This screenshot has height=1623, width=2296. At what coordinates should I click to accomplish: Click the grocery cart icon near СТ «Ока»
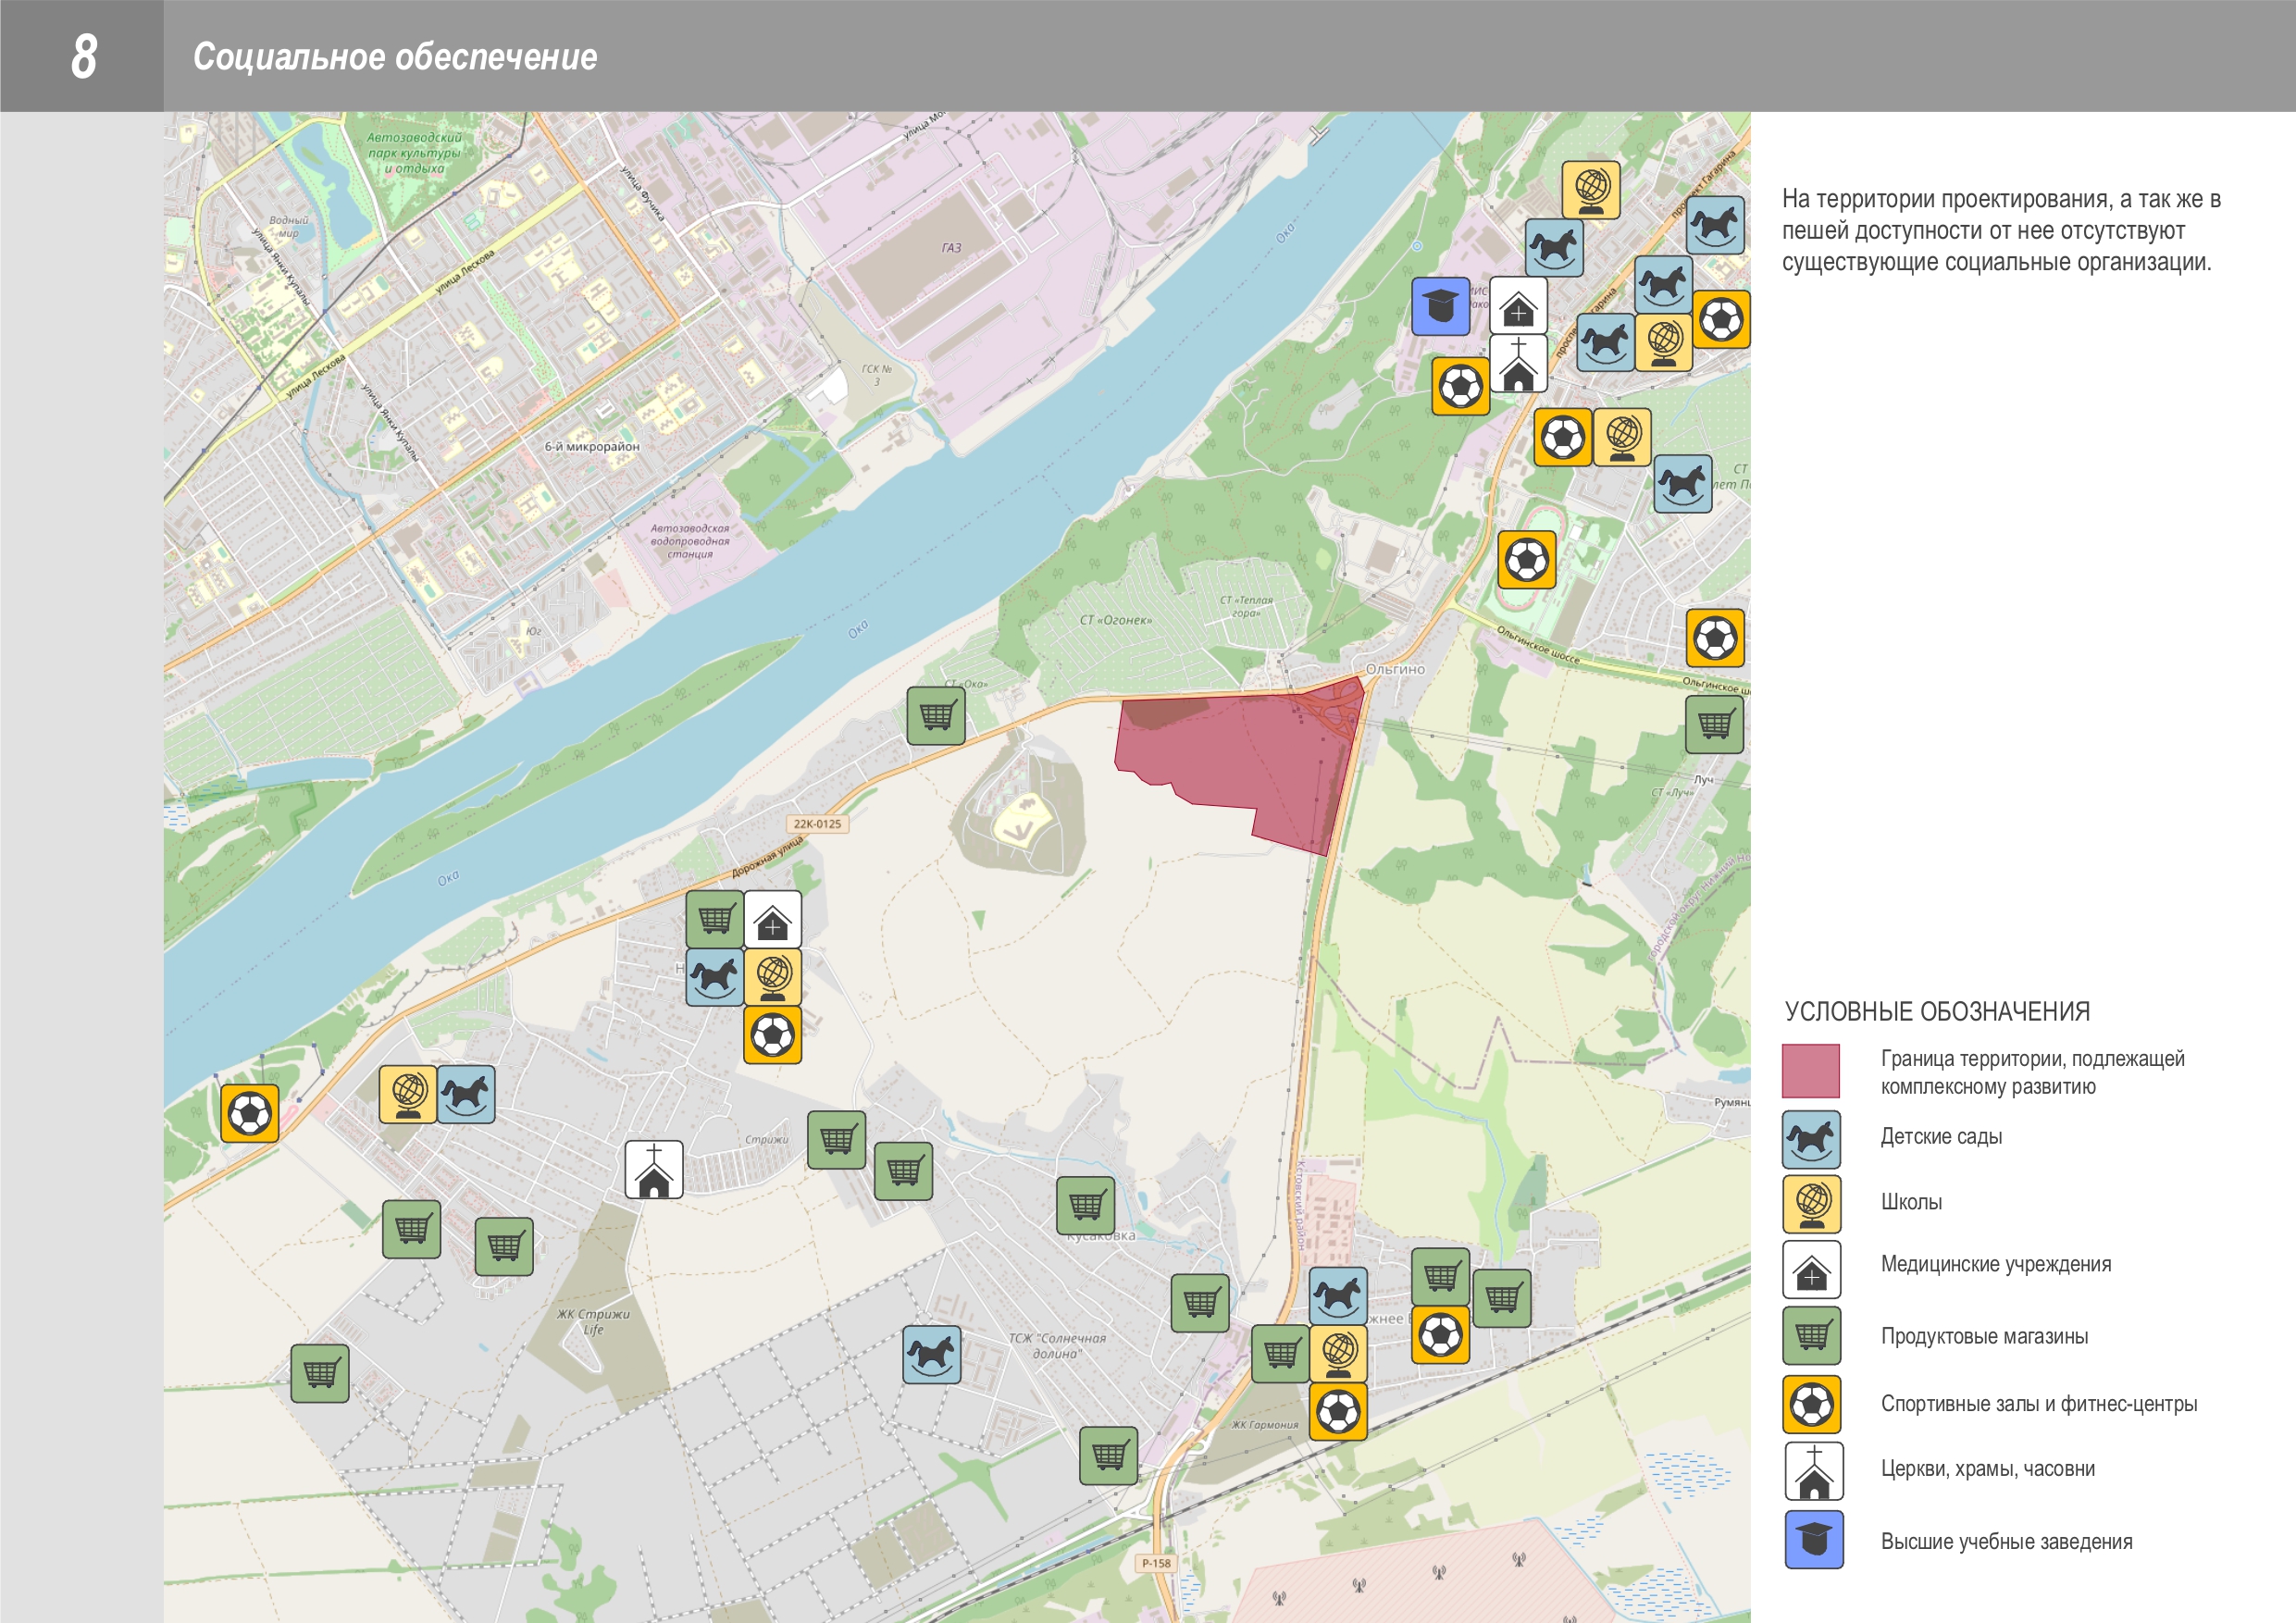pos(936,715)
